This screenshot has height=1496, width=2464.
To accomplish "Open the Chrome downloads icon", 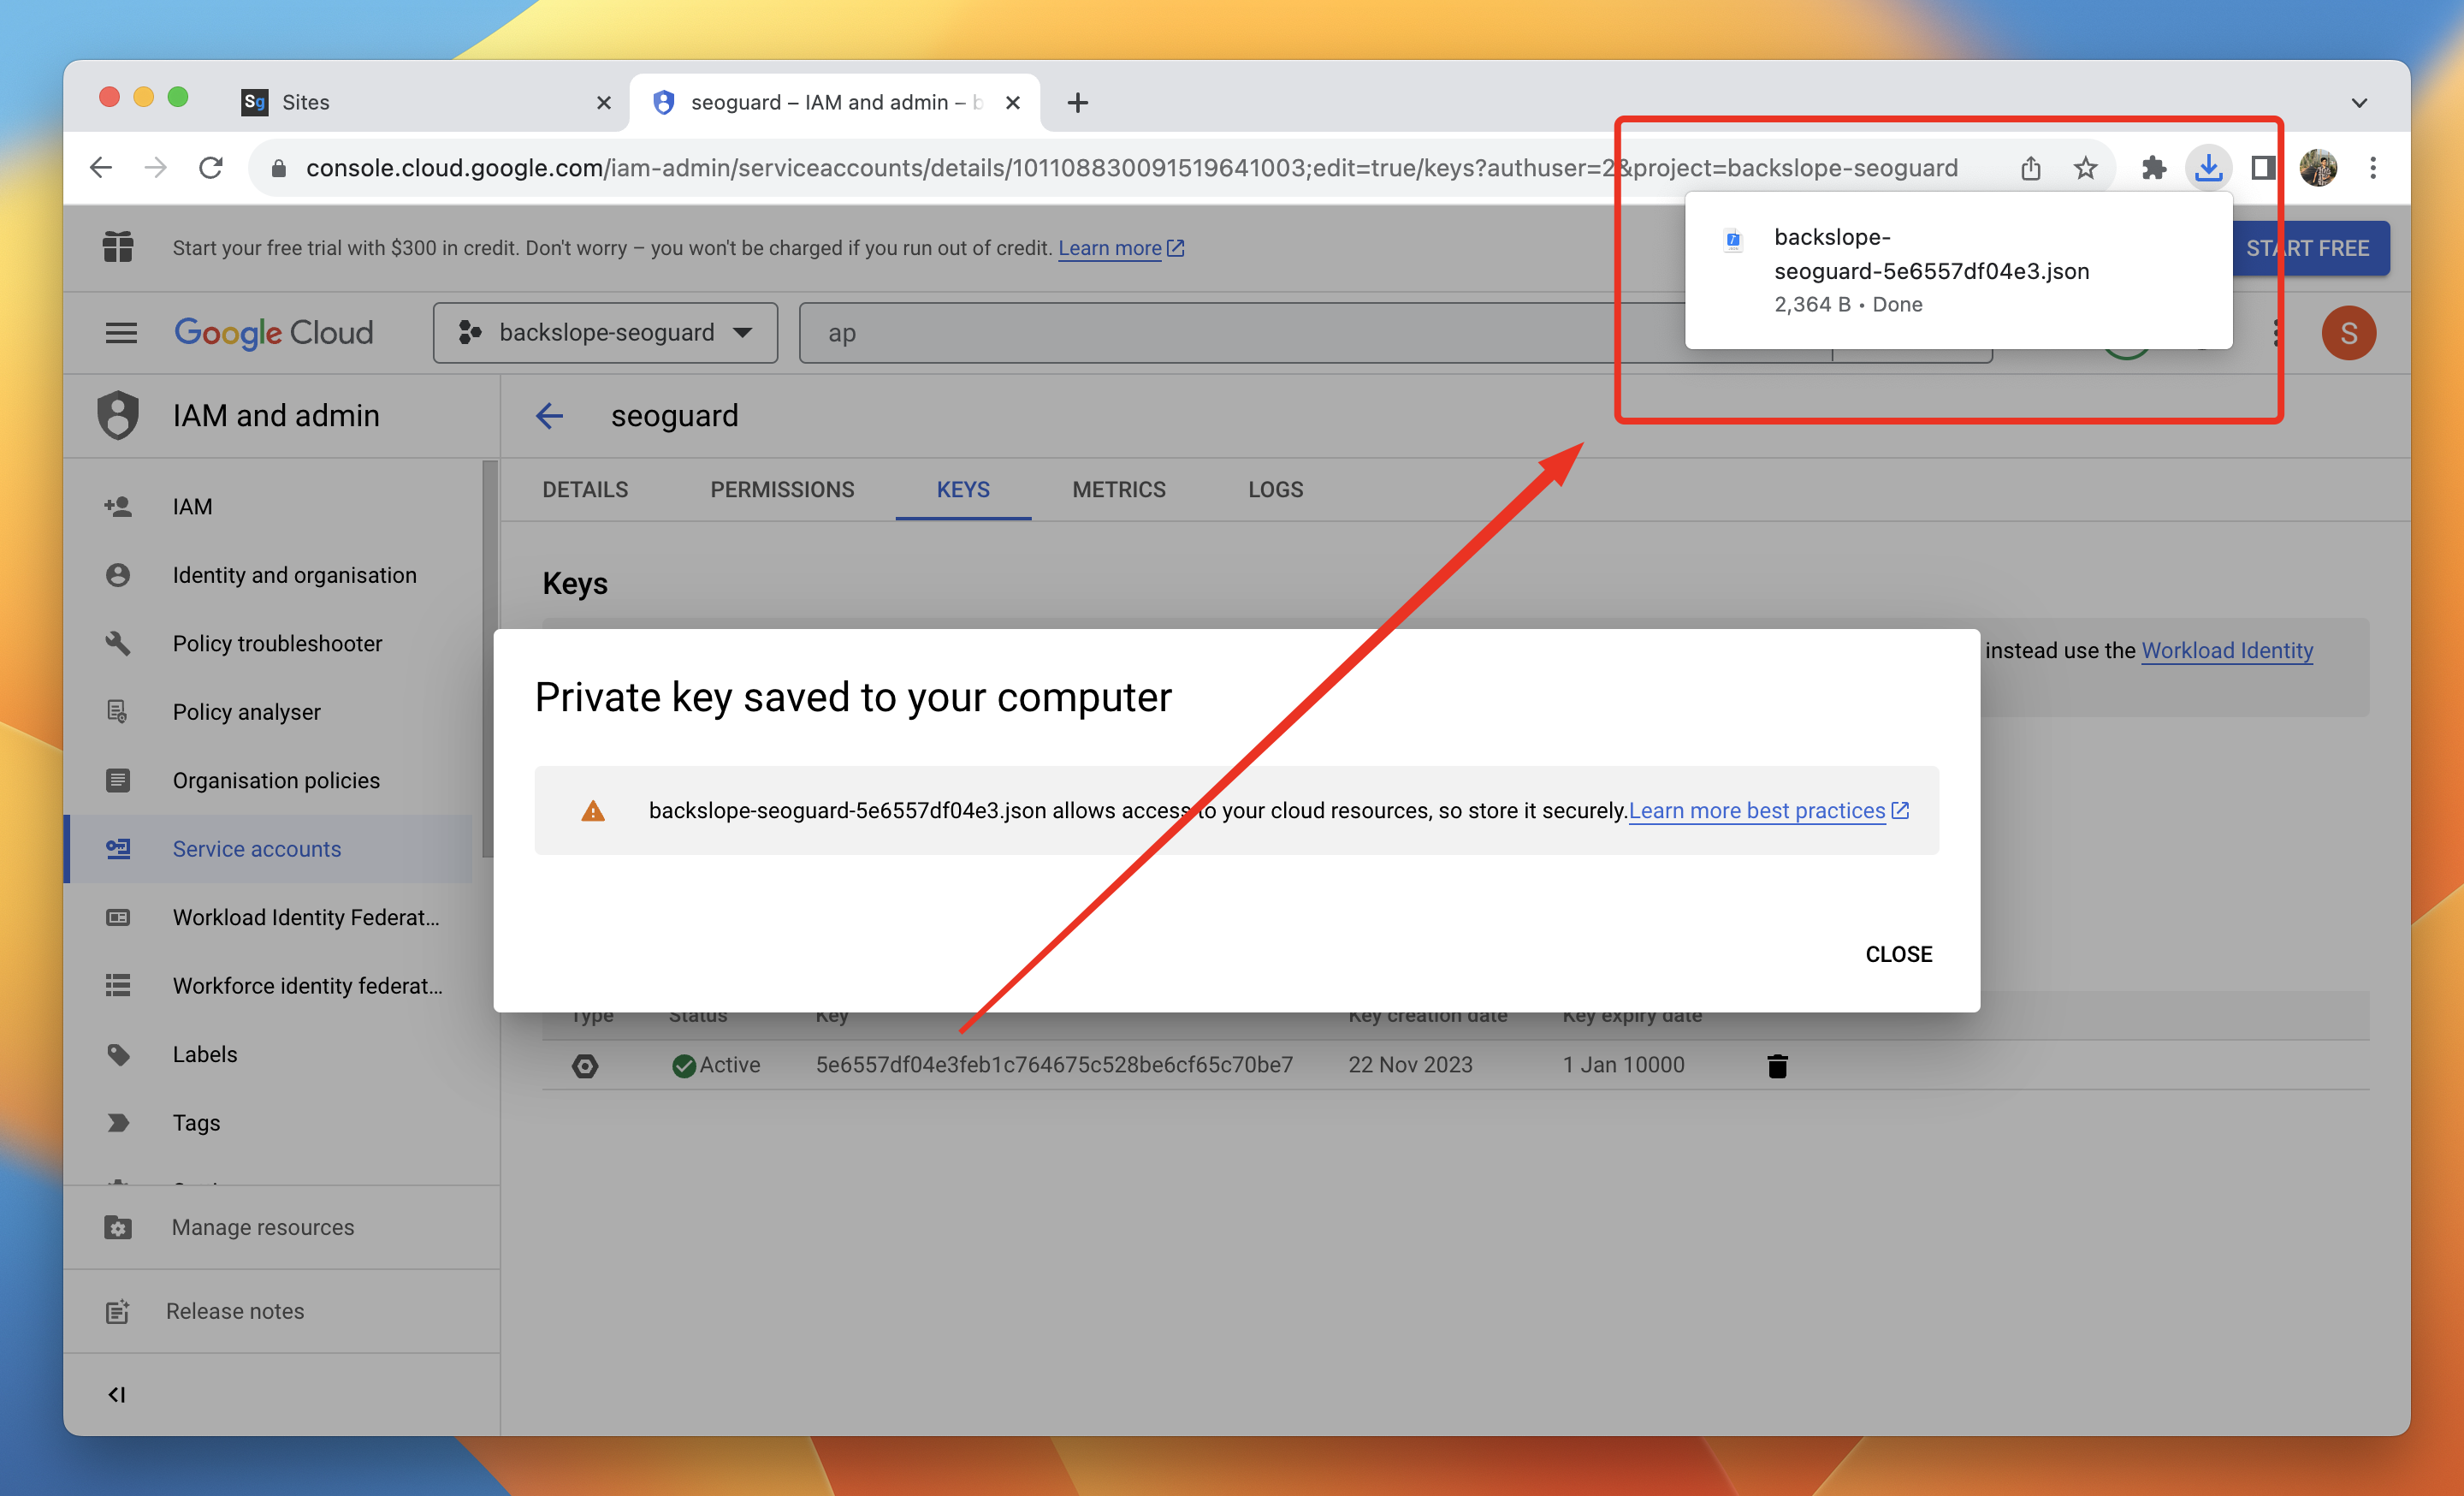I will click(2208, 168).
